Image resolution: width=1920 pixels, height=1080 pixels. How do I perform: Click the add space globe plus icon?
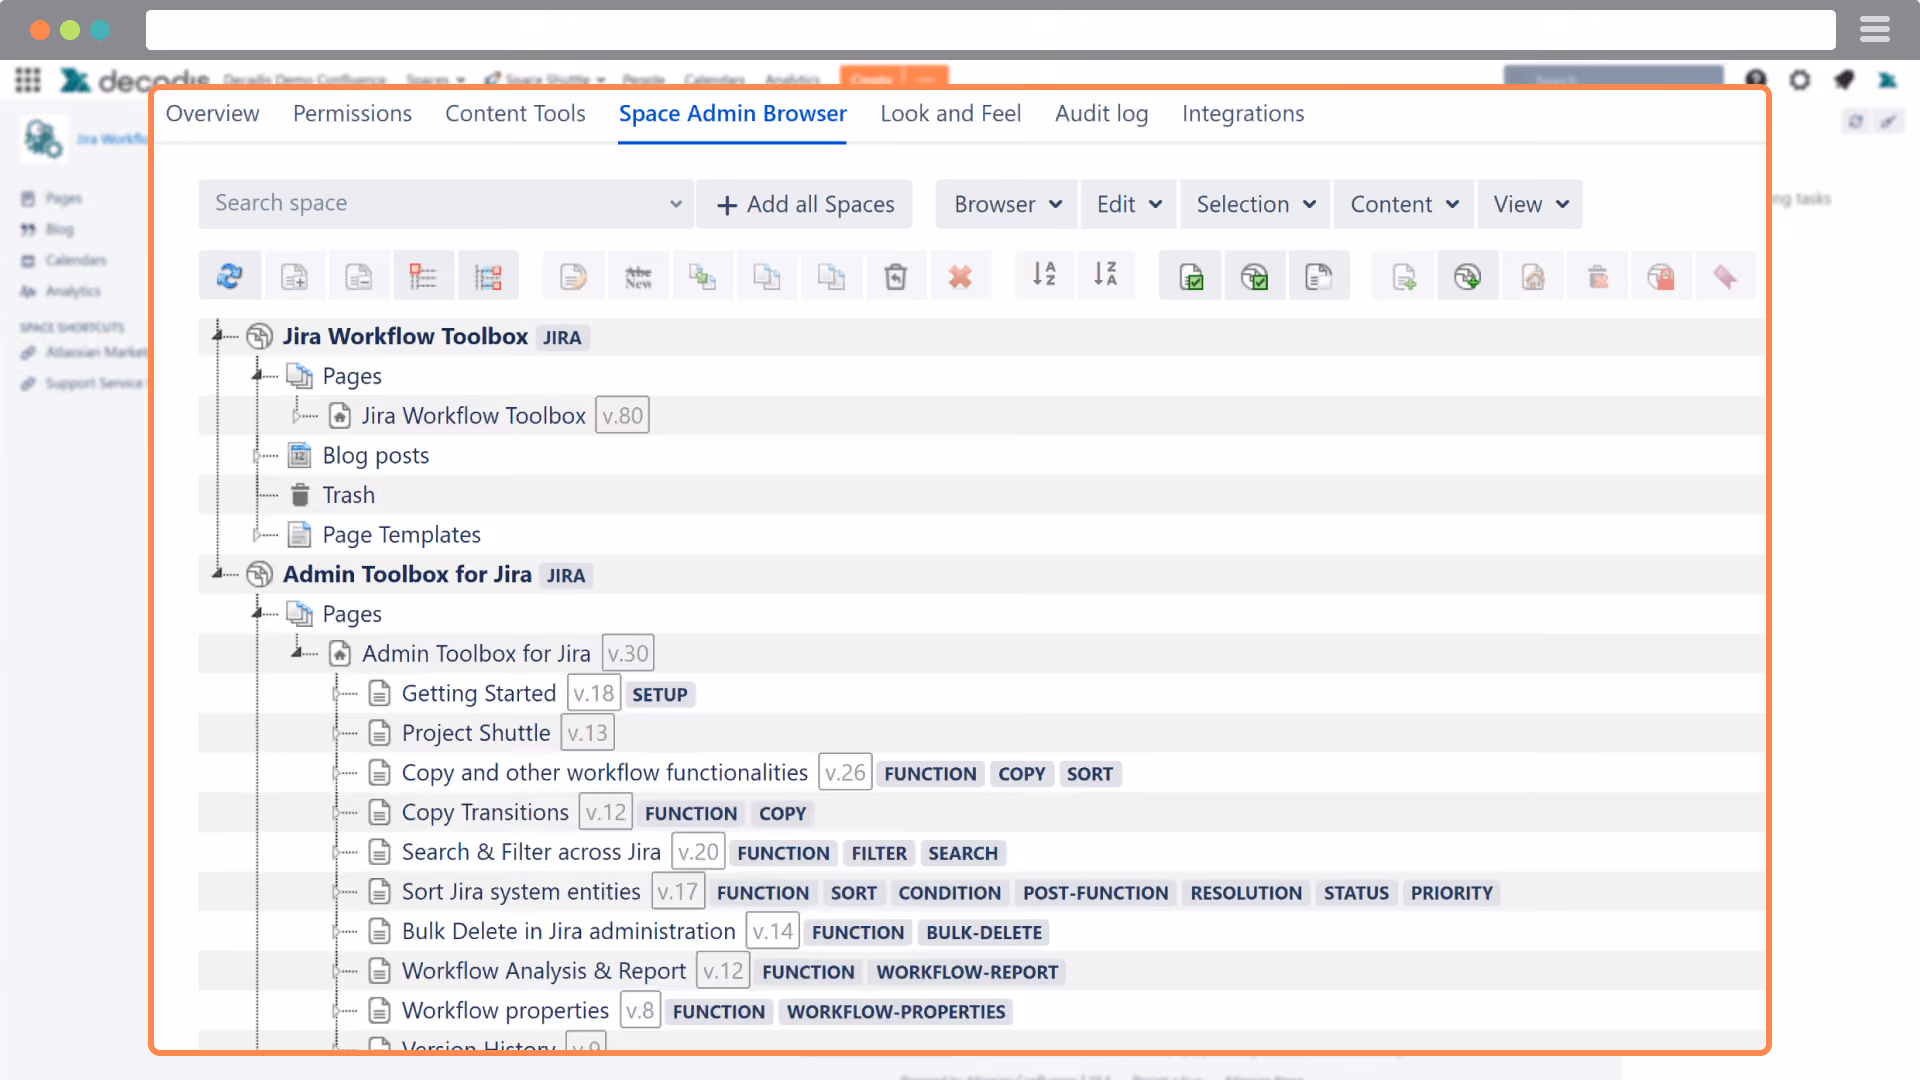click(1468, 276)
